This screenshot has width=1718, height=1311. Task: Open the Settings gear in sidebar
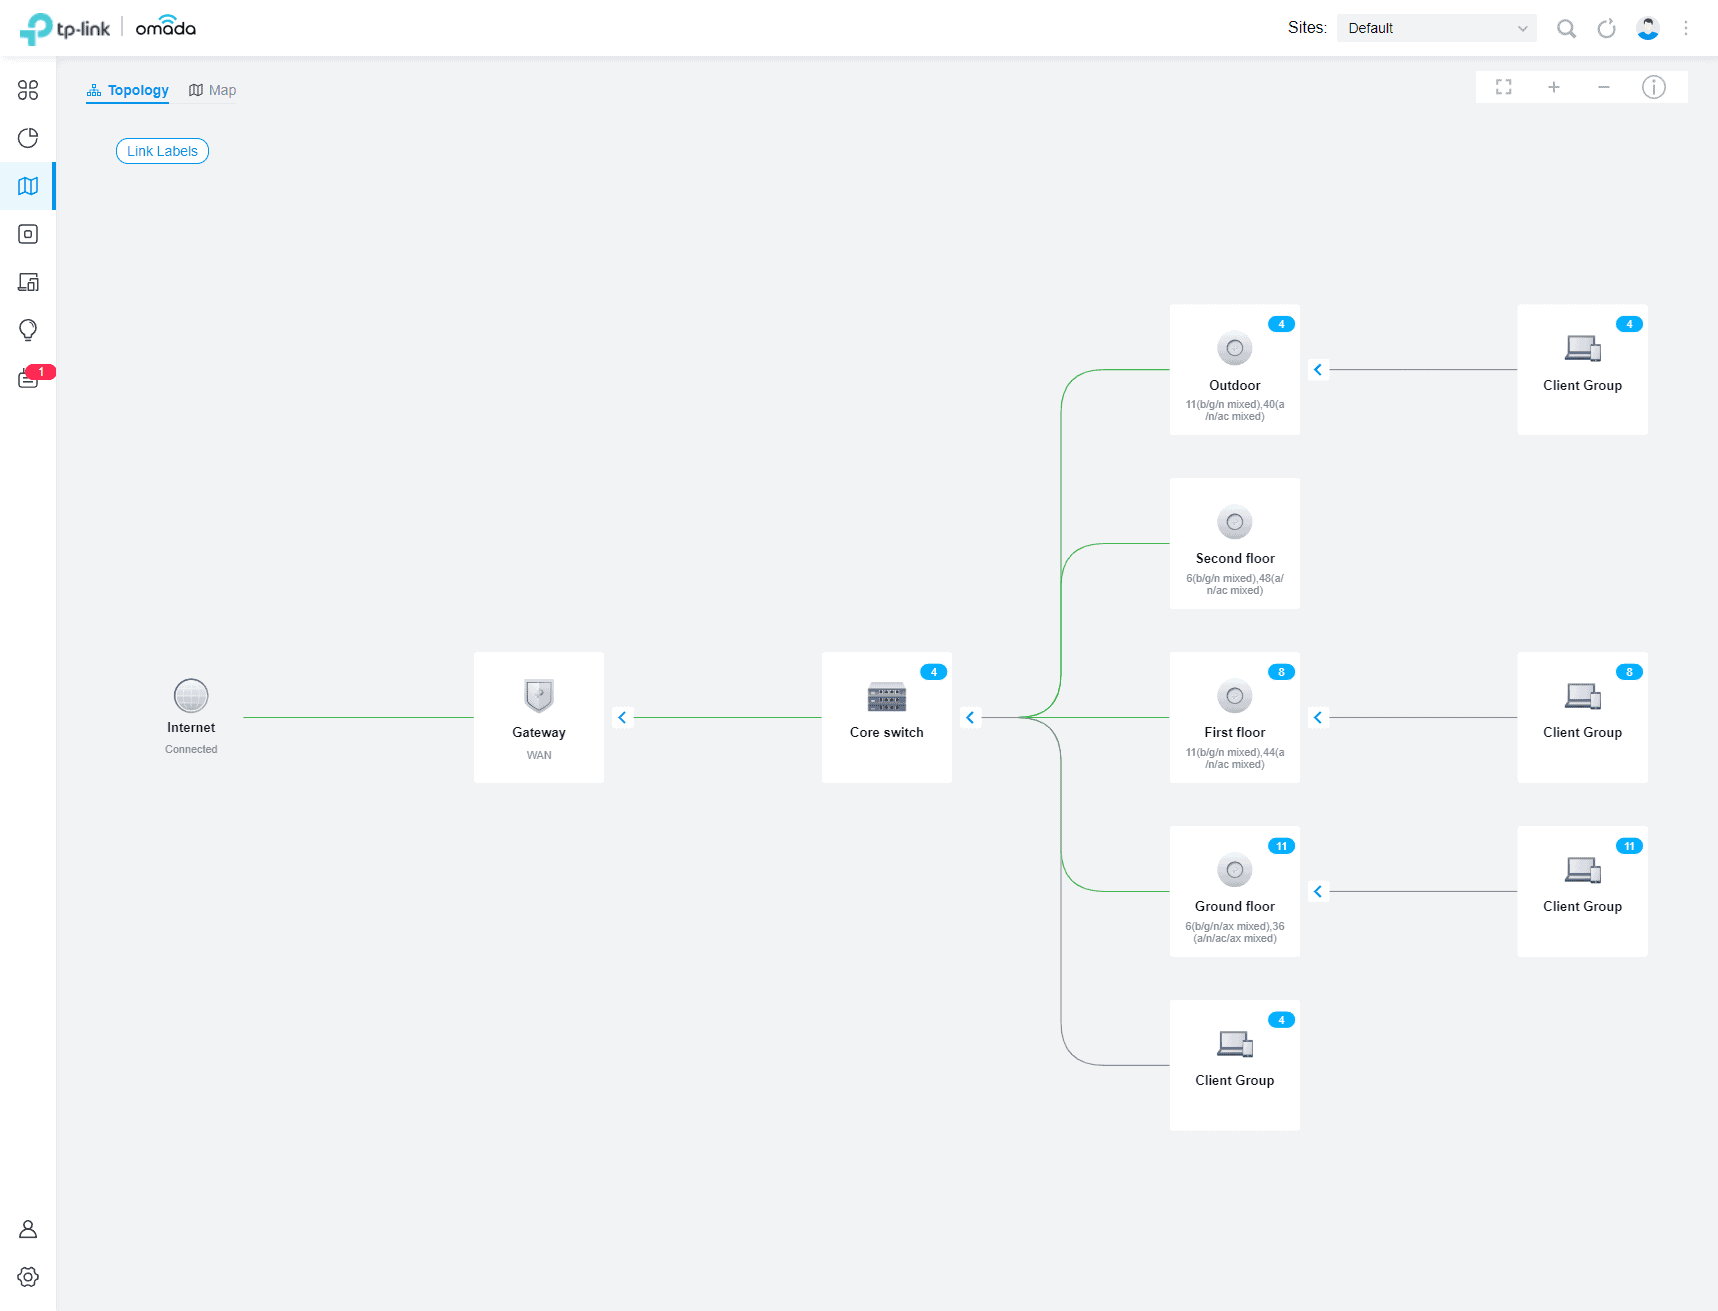coord(28,1277)
